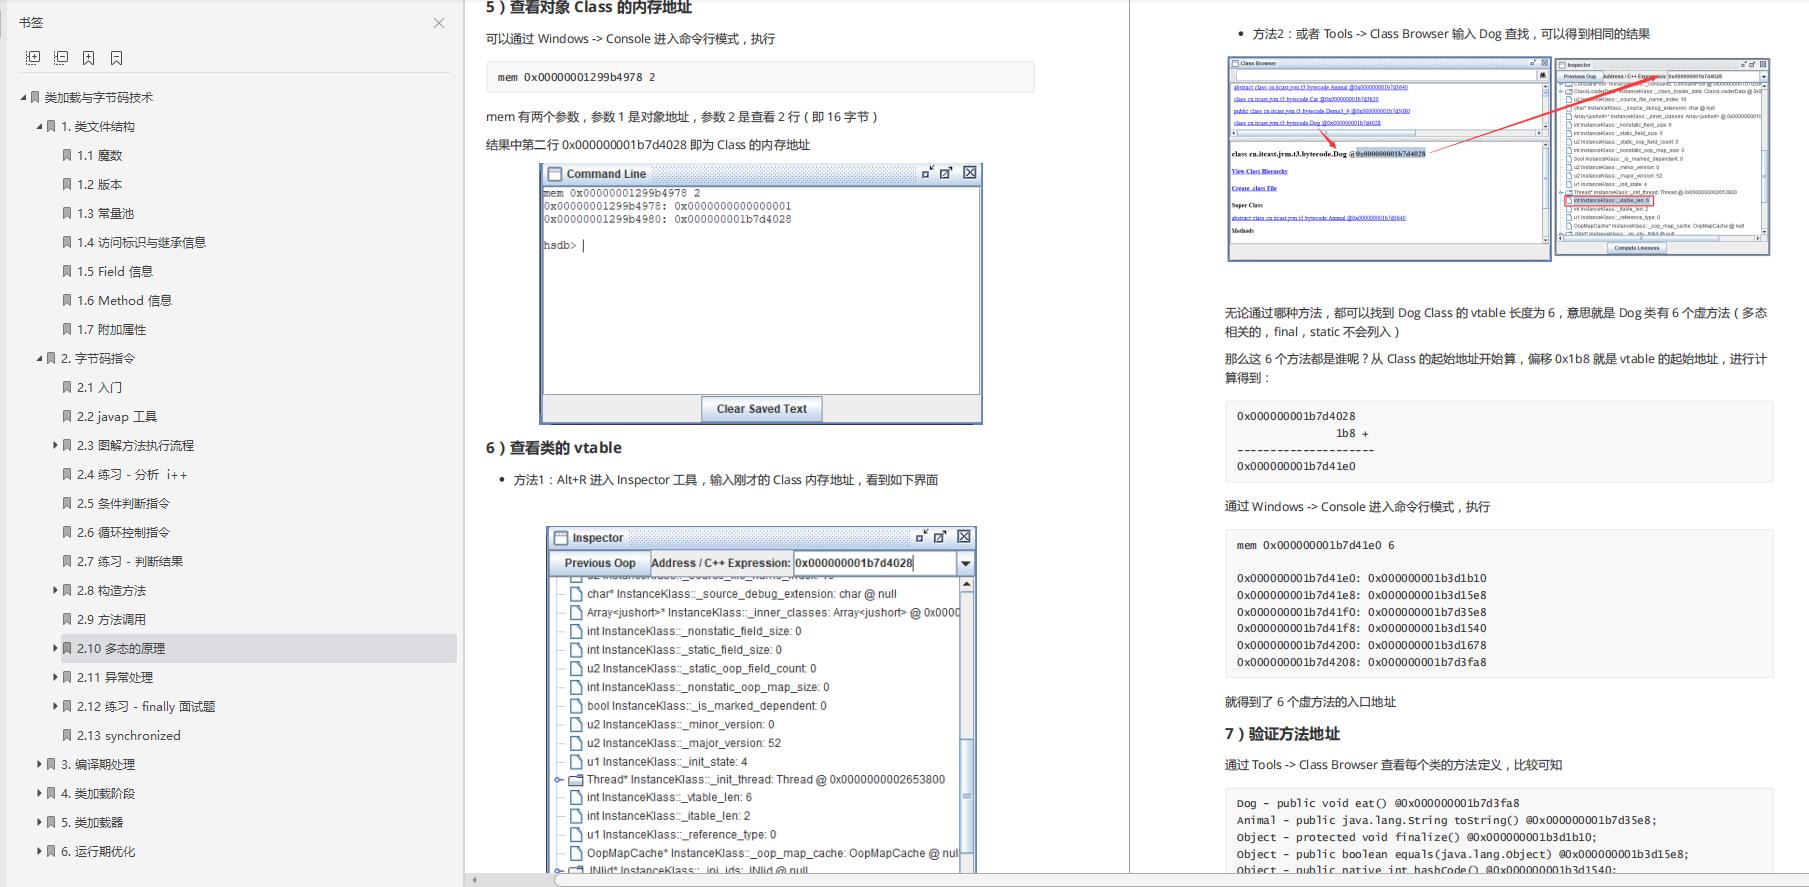1809x887 pixels.
Task: Go to bookmark 2.5 条件判断指令
Action: coord(123,504)
